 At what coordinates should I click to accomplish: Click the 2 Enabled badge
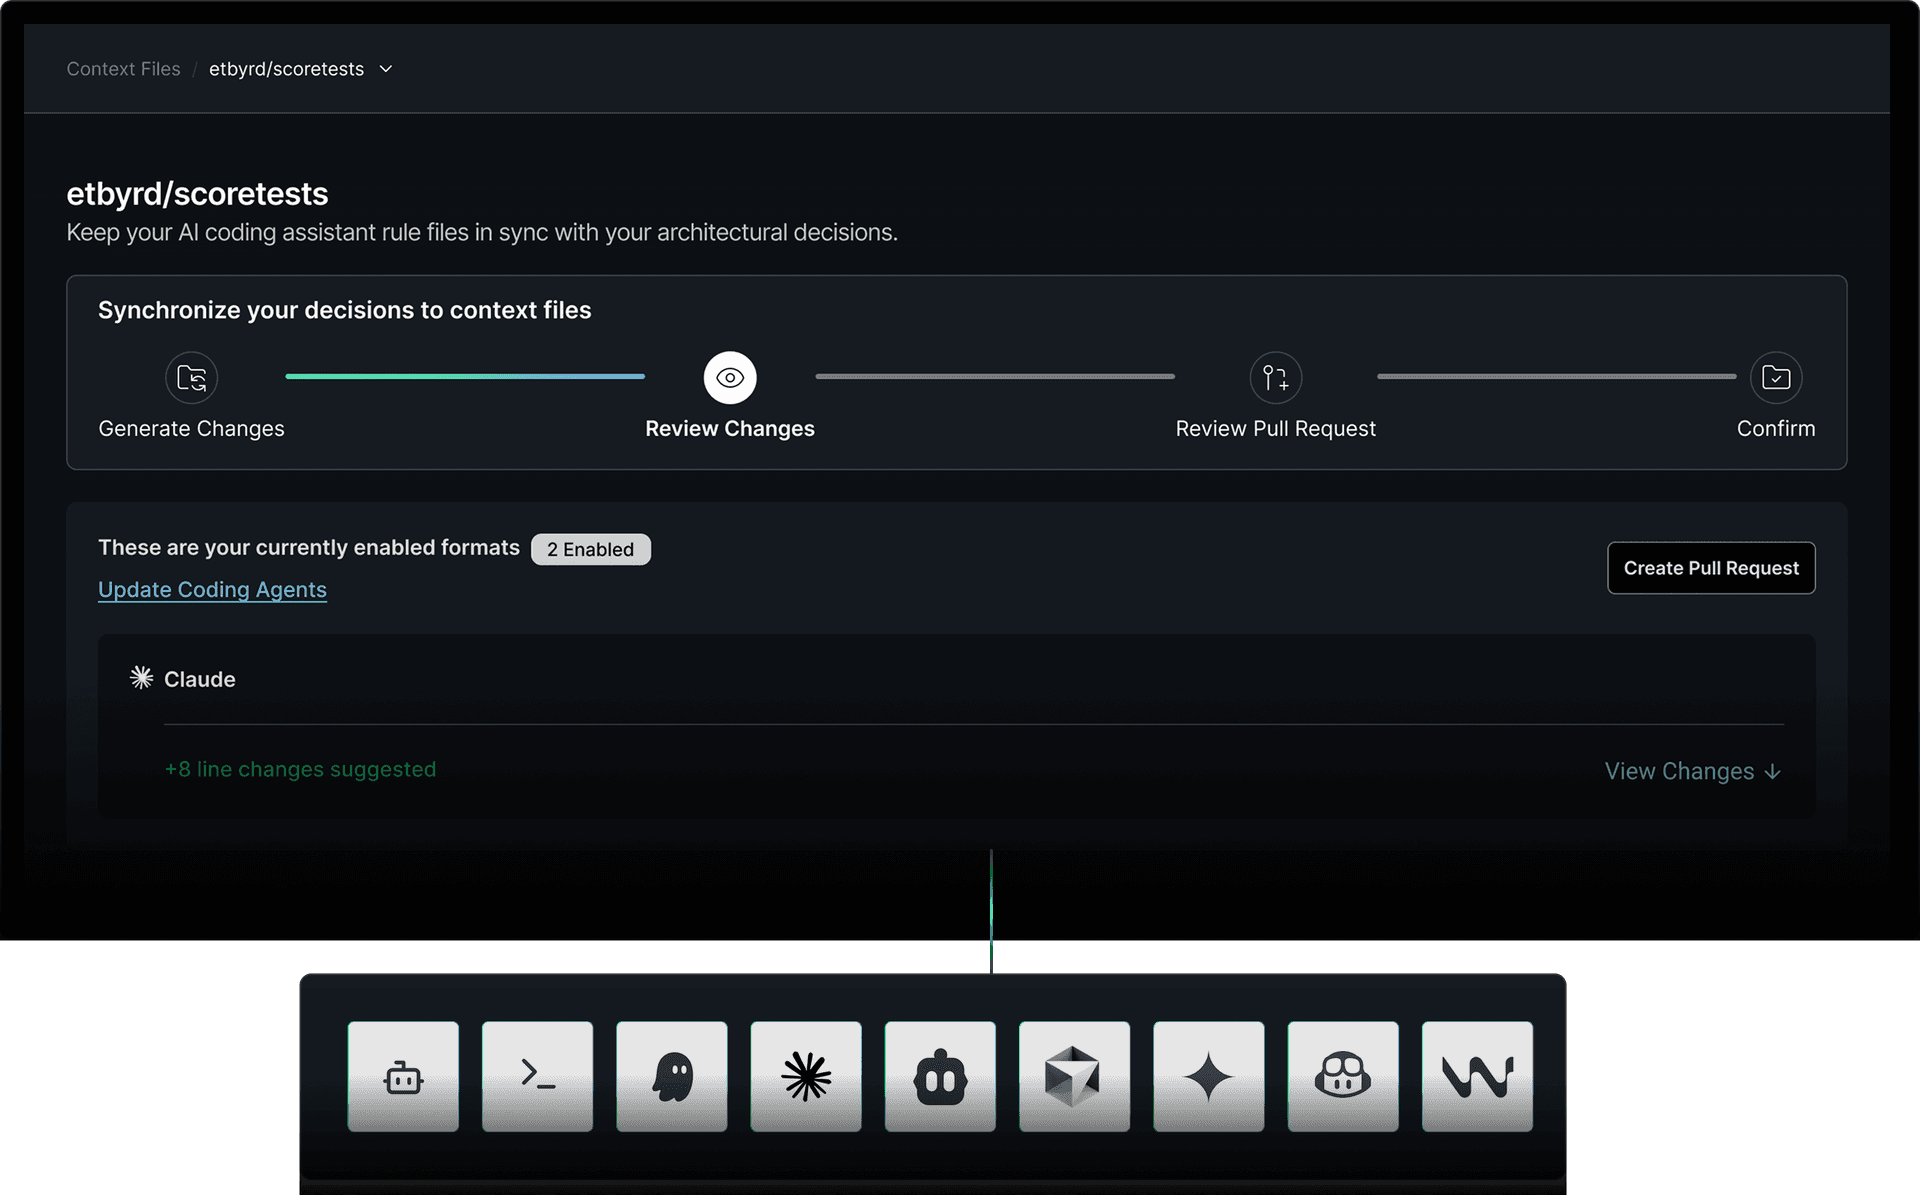(x=590, y=549)
